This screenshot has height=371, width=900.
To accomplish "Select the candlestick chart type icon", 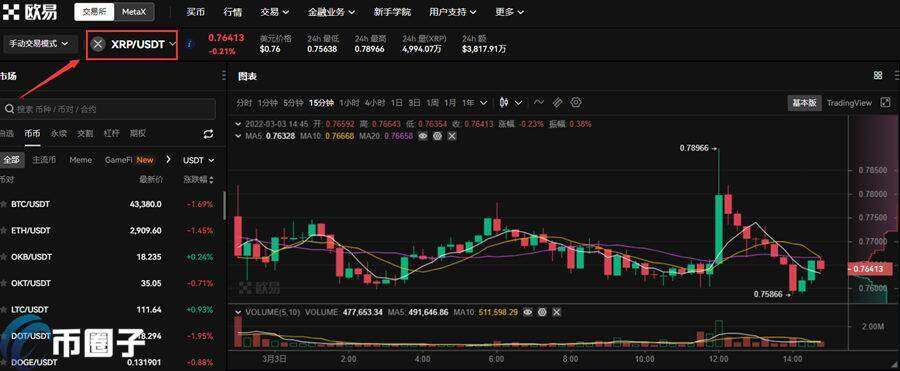I will pyautogui.click(x=505, y=103).
